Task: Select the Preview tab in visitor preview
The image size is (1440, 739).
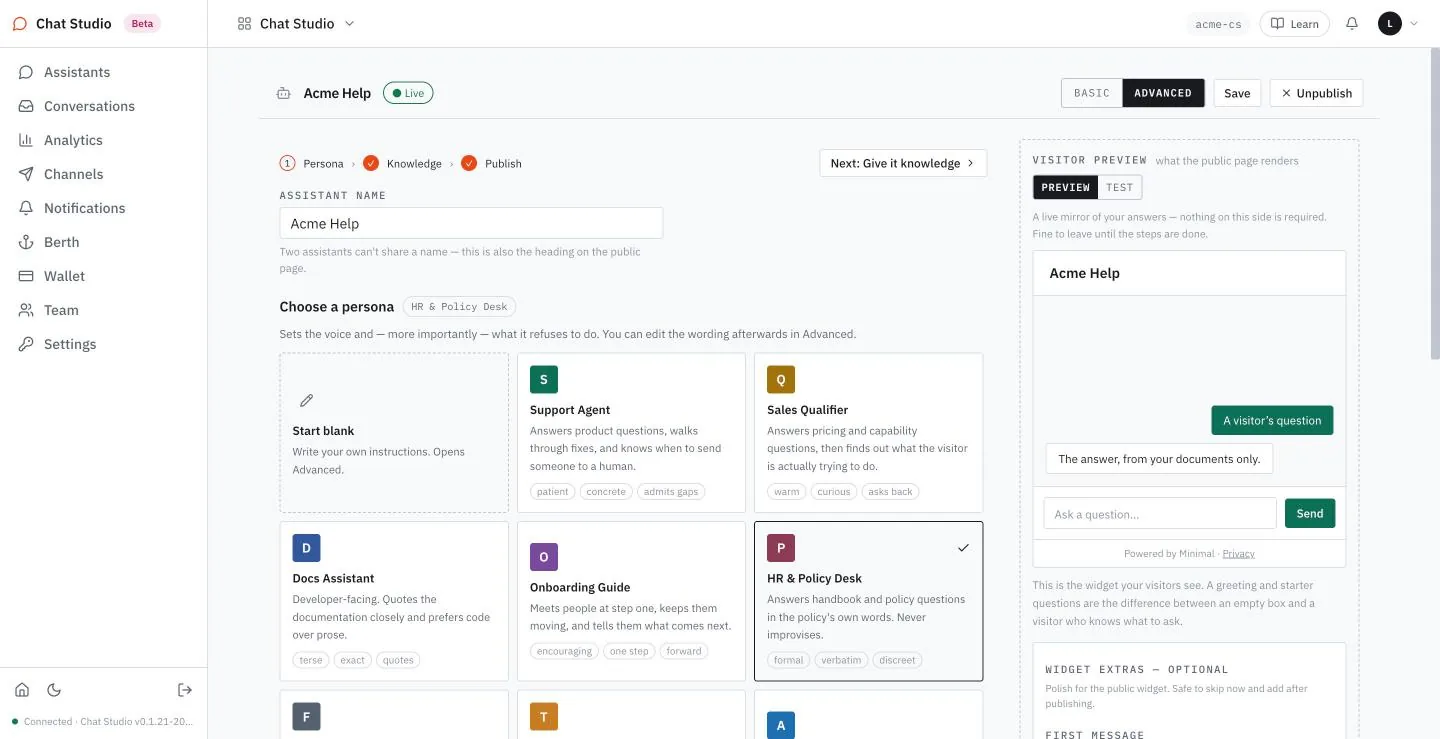Action: pyautogui.click(x=1065, y=187)
